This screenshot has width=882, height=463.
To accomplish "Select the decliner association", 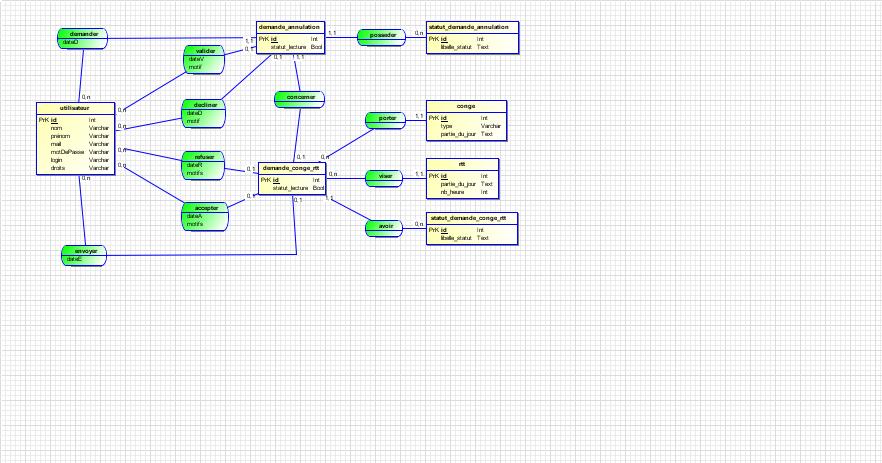I will pyautogui.click(x=204, y=114).
